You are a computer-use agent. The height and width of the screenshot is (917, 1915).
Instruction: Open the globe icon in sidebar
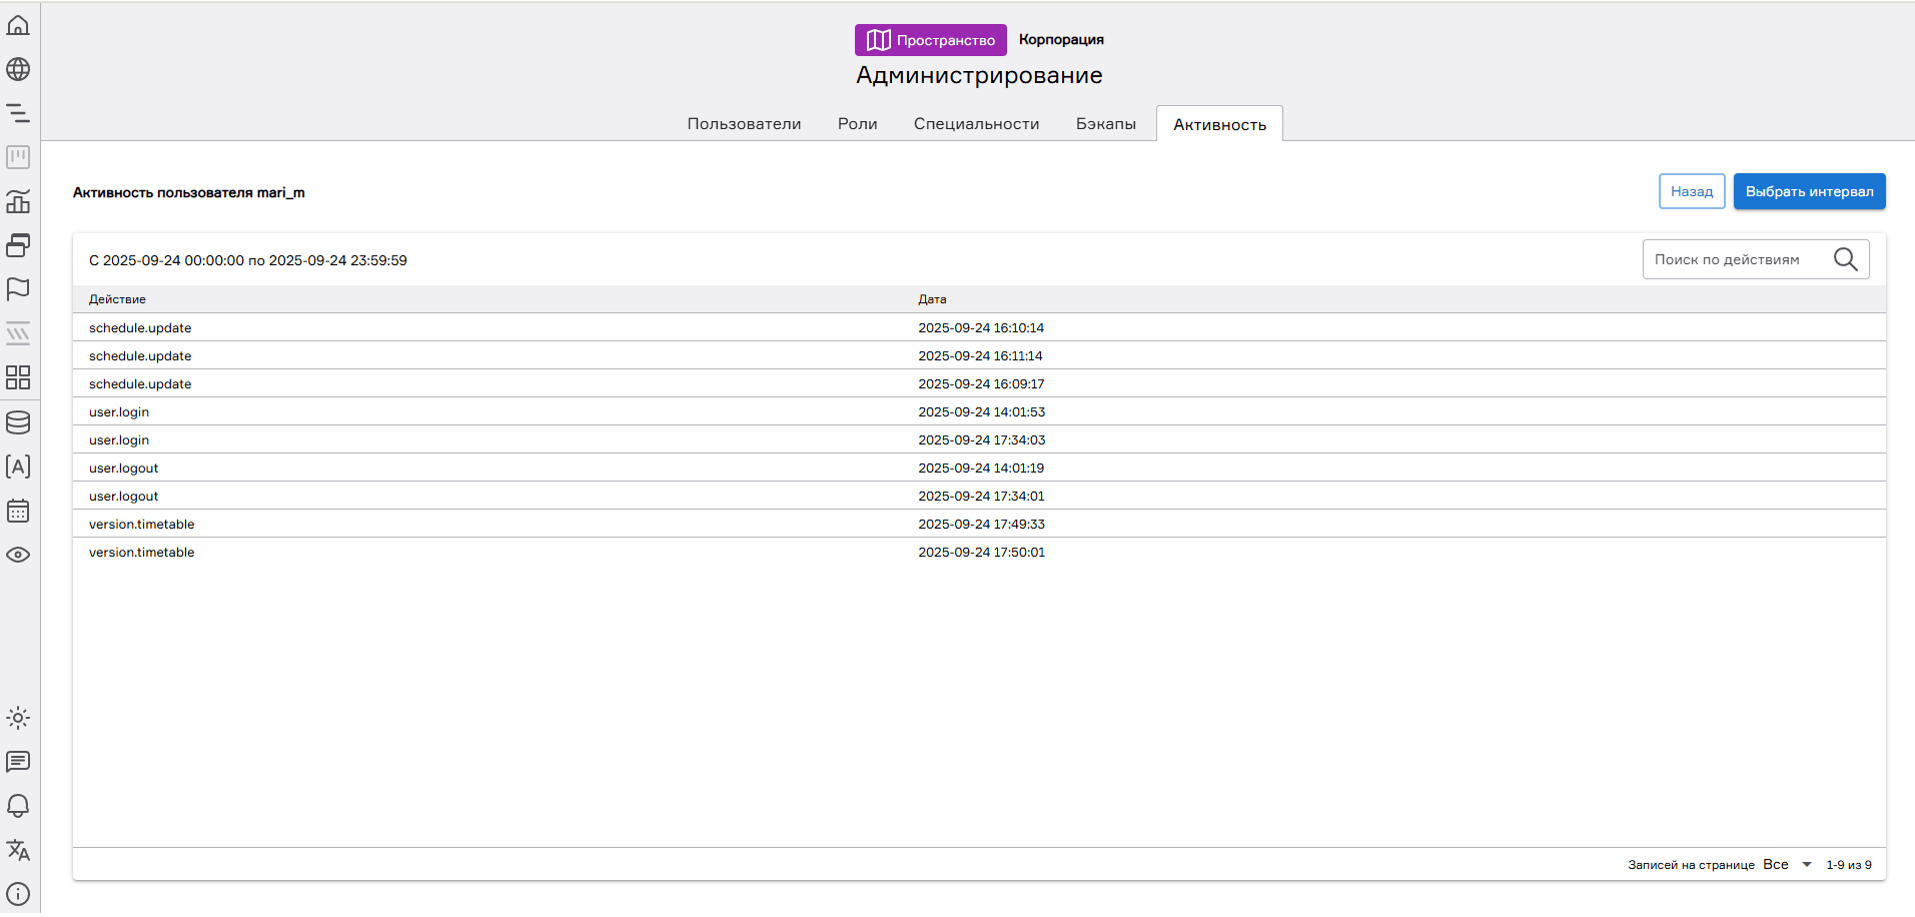18,69
